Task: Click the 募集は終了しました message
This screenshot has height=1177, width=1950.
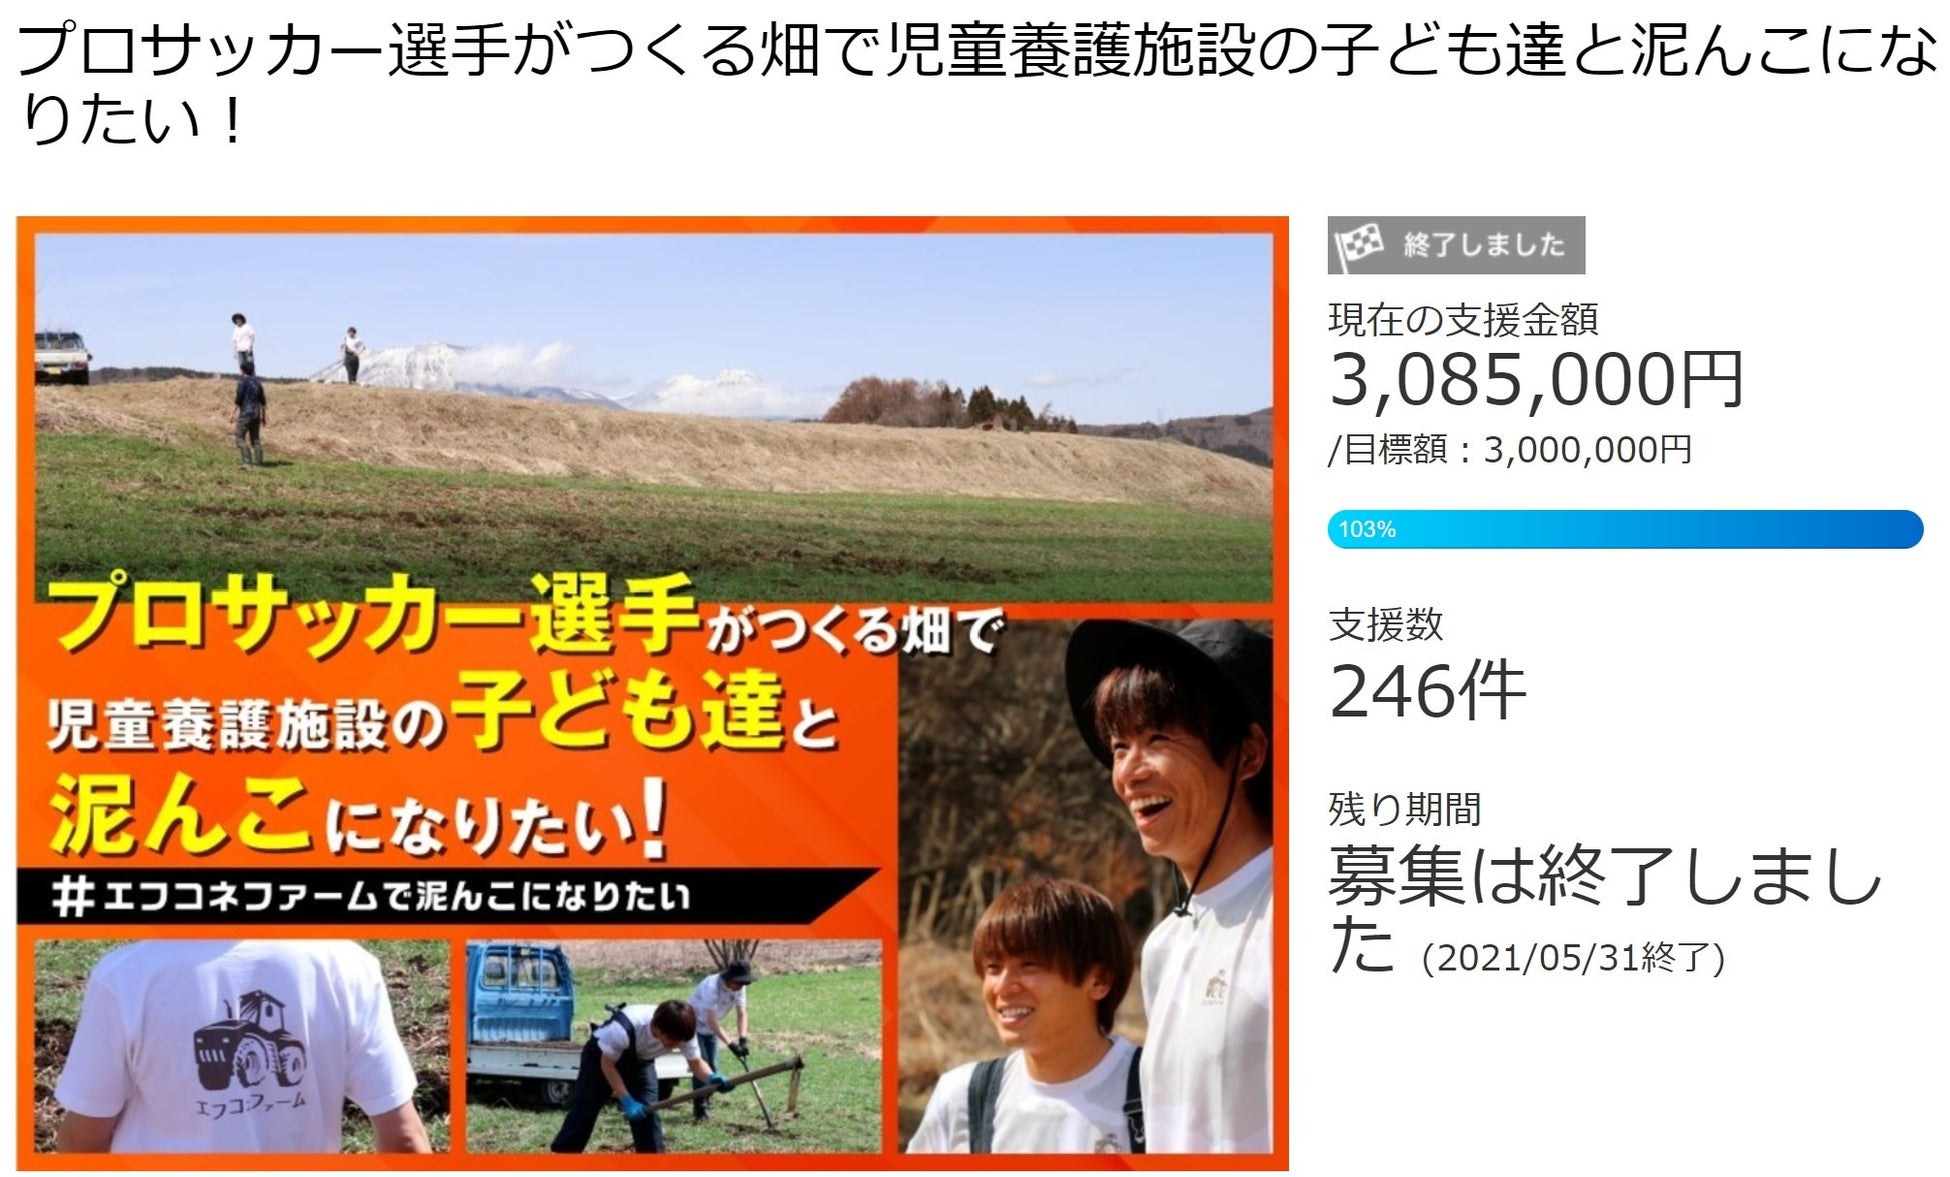Action: (x=1604, y=908)
